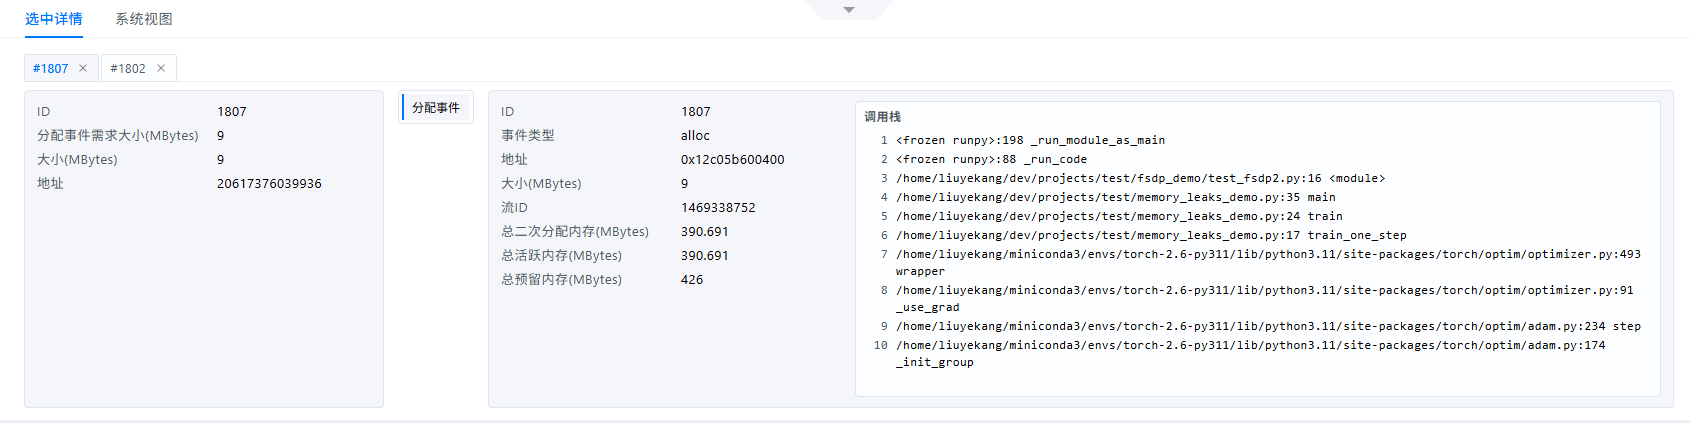Click call stack line train_one_step
Screen dimensions: 1690x423
[1151, 235]
